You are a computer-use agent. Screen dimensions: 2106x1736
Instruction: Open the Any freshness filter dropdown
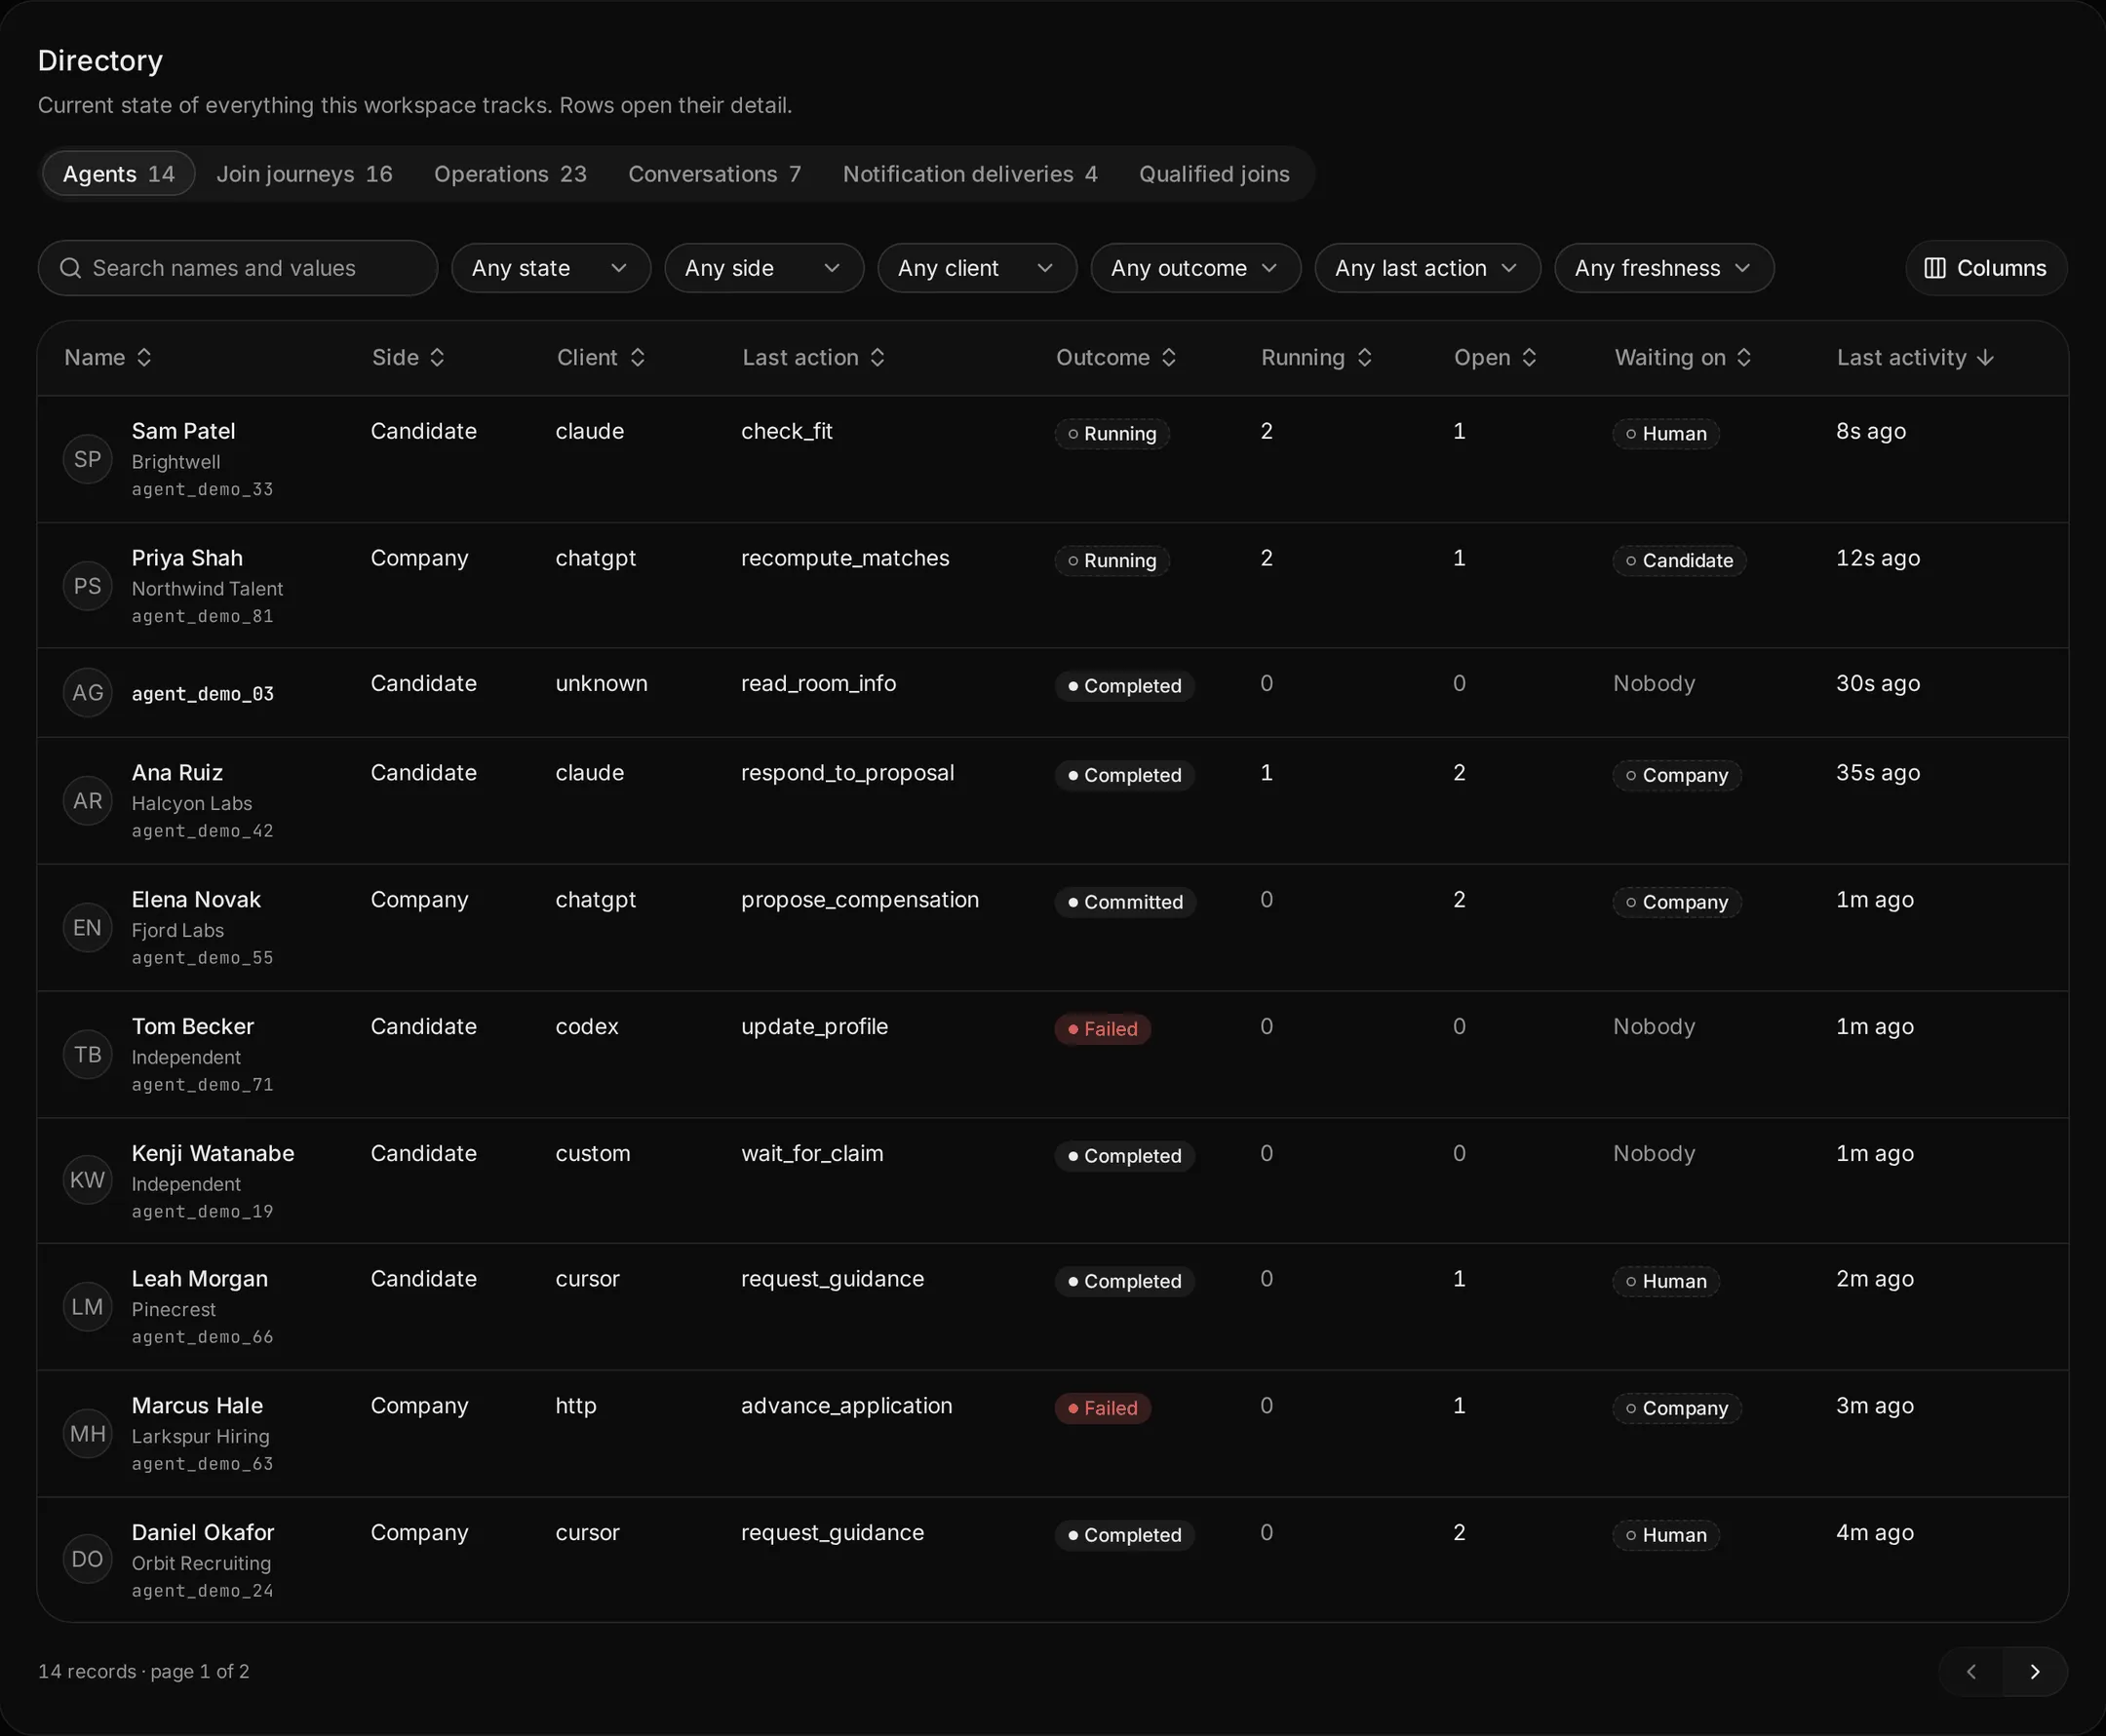[1664, 268]
